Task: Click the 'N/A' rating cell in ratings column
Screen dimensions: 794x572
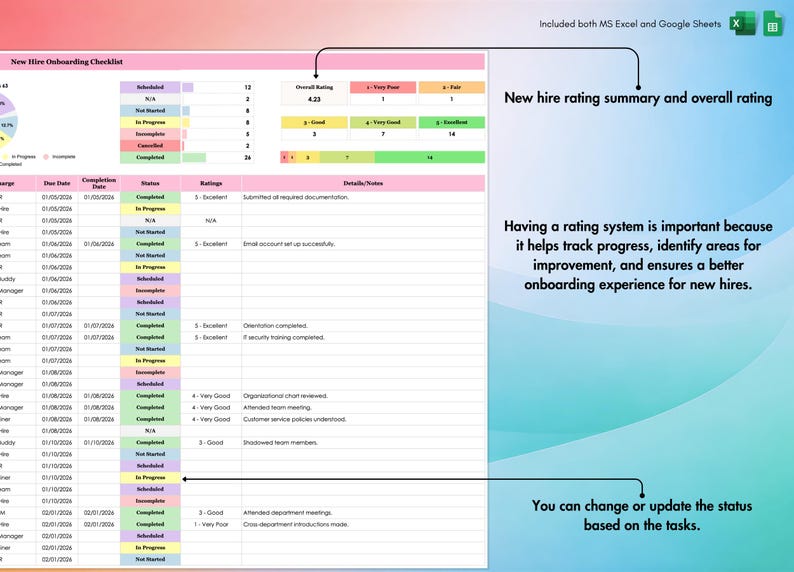Action: [211, 221]
